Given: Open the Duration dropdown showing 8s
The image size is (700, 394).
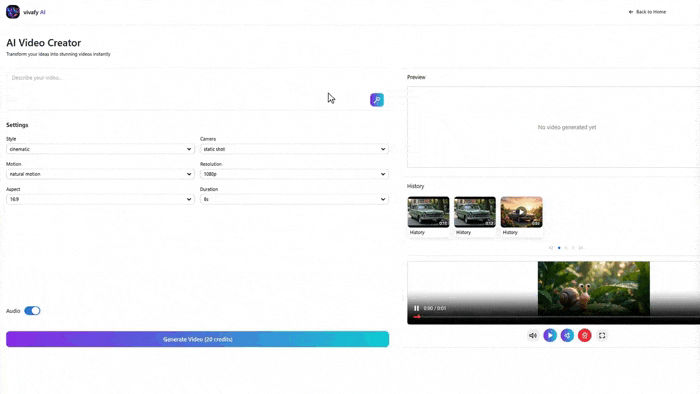Looking at the screenshot, I should [x=294, y=199].
